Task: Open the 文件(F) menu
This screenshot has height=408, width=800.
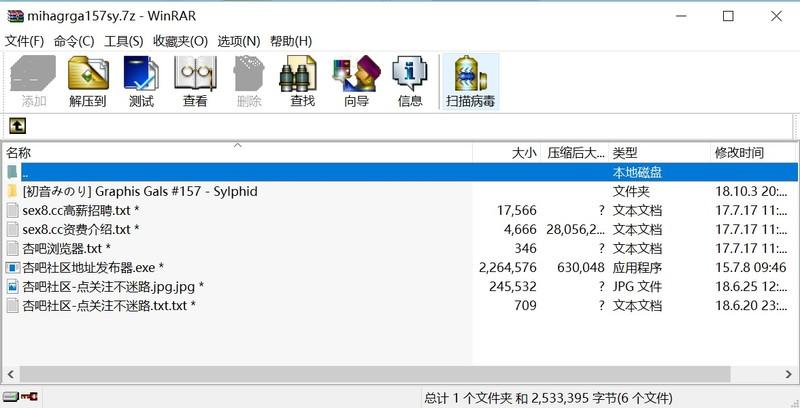Action: tap(25, 41)
